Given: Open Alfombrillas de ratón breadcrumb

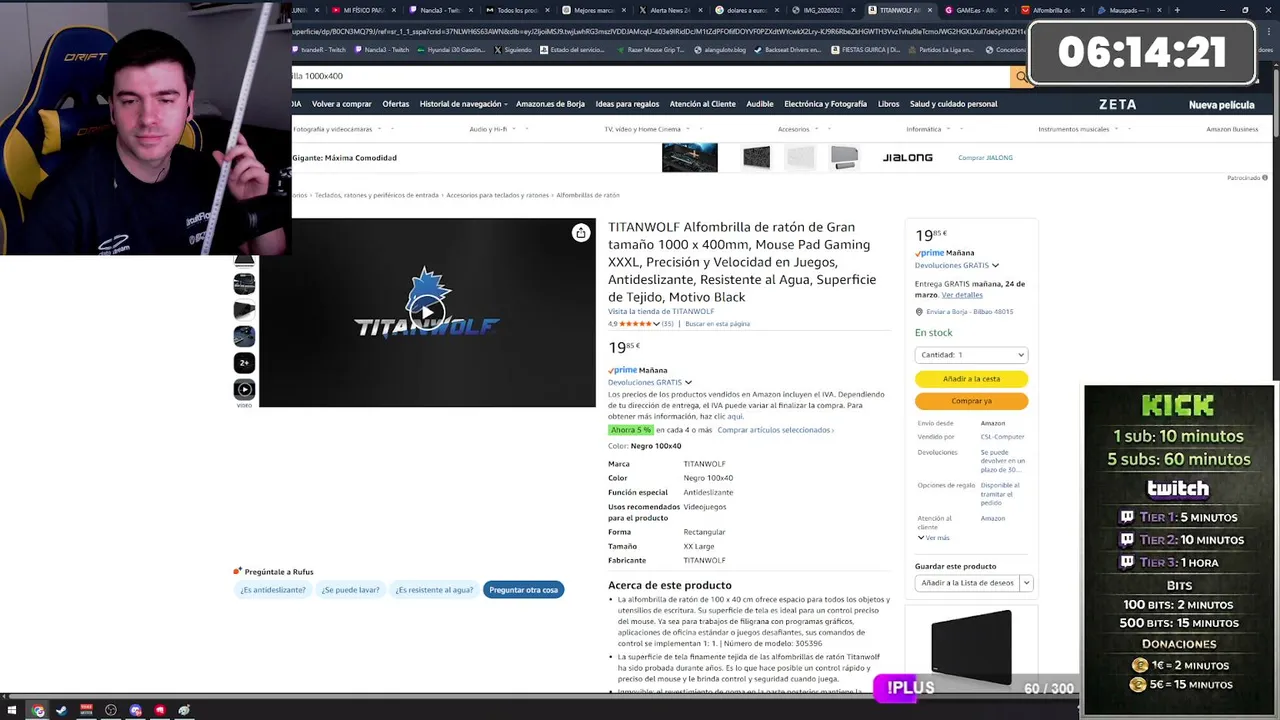Looking at the screenshot, I should coord(588,195).
